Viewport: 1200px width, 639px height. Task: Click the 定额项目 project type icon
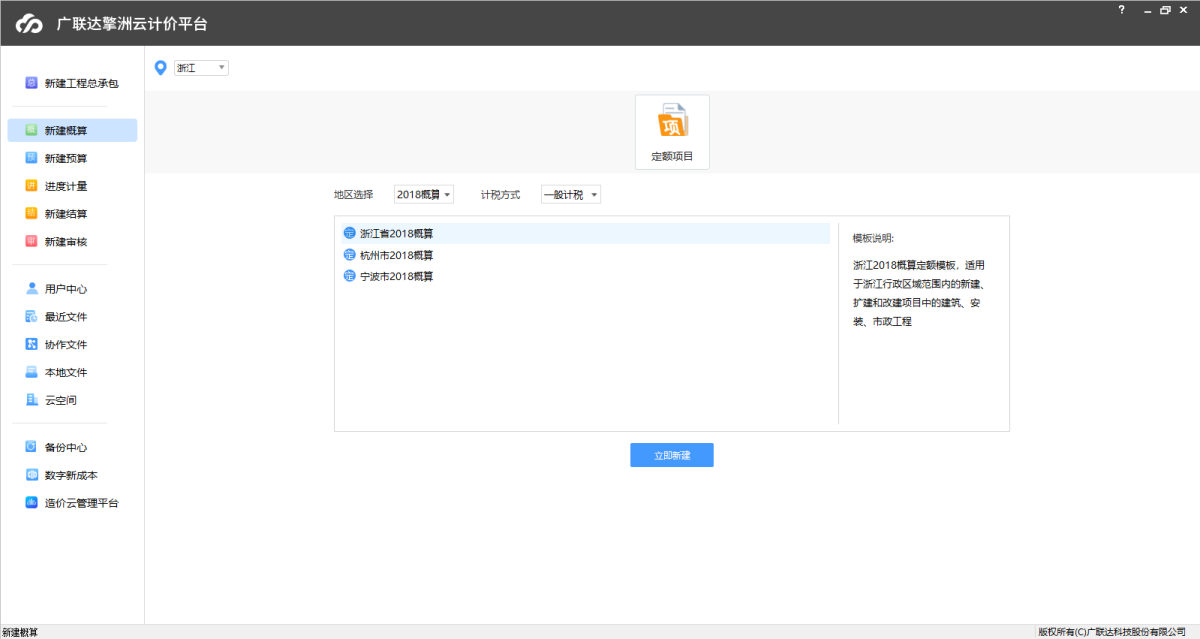(x=672, y=123)
